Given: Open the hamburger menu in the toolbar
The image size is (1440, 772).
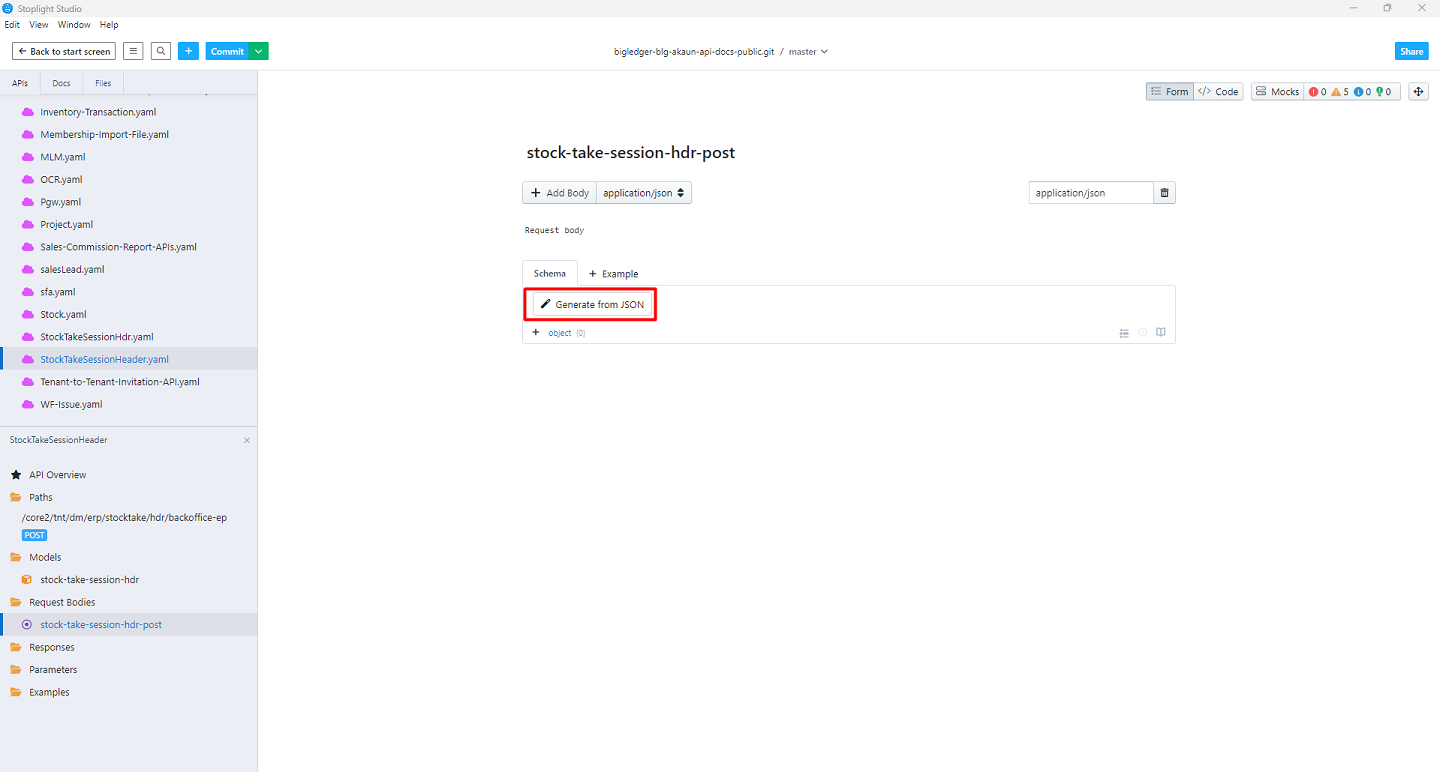Looking at the screenshot, I should pos(133,51).
